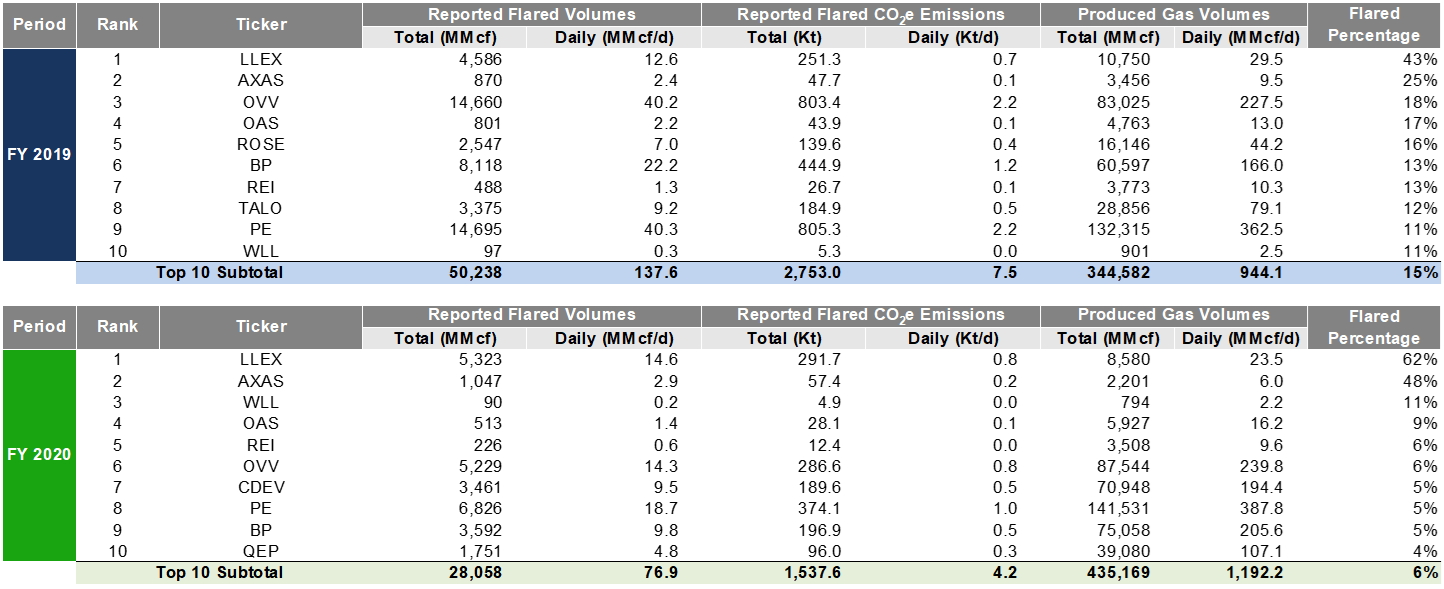Select daily produced value 362.5

1263,230
